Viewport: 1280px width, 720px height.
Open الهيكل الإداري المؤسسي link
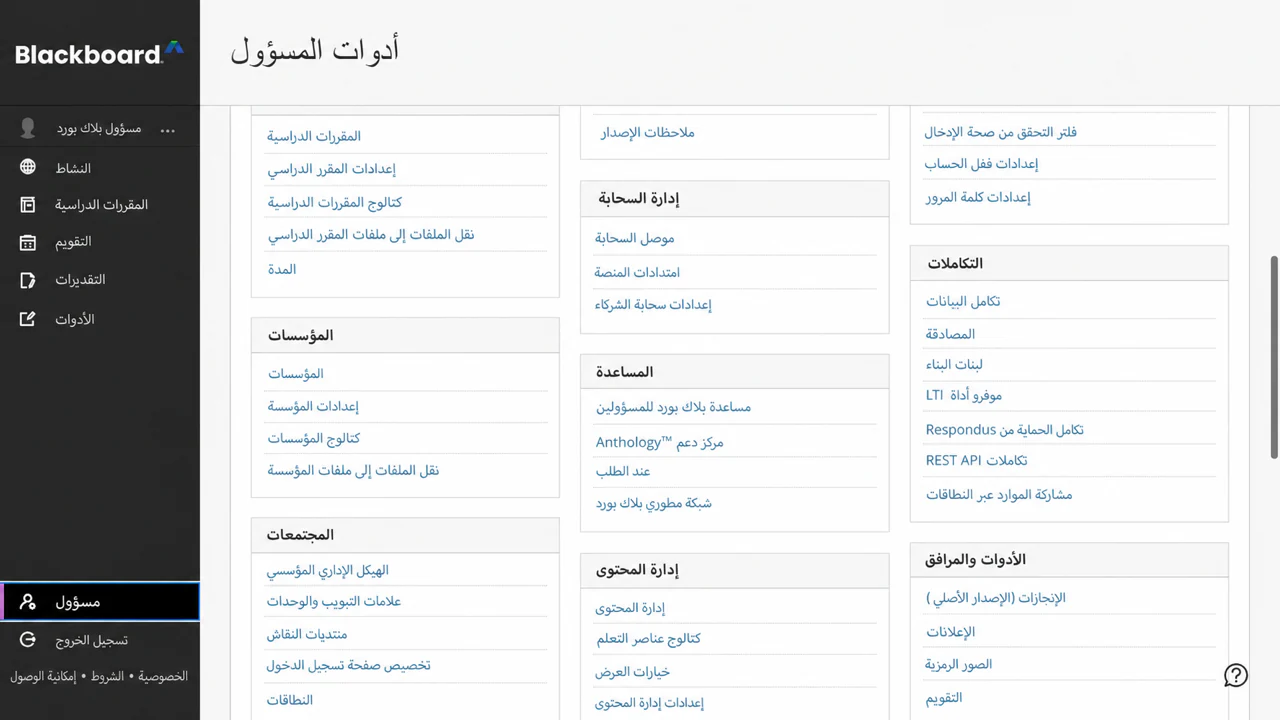(328, 570)
